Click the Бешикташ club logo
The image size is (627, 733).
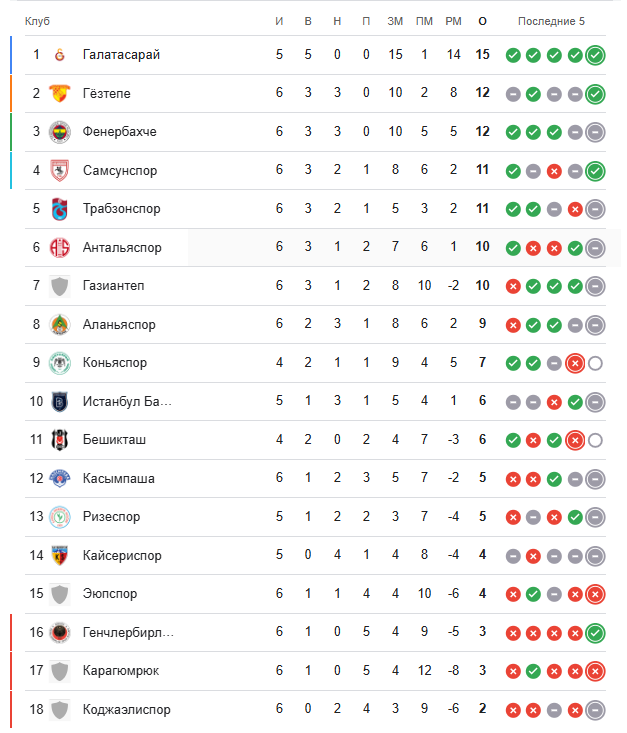59,440
